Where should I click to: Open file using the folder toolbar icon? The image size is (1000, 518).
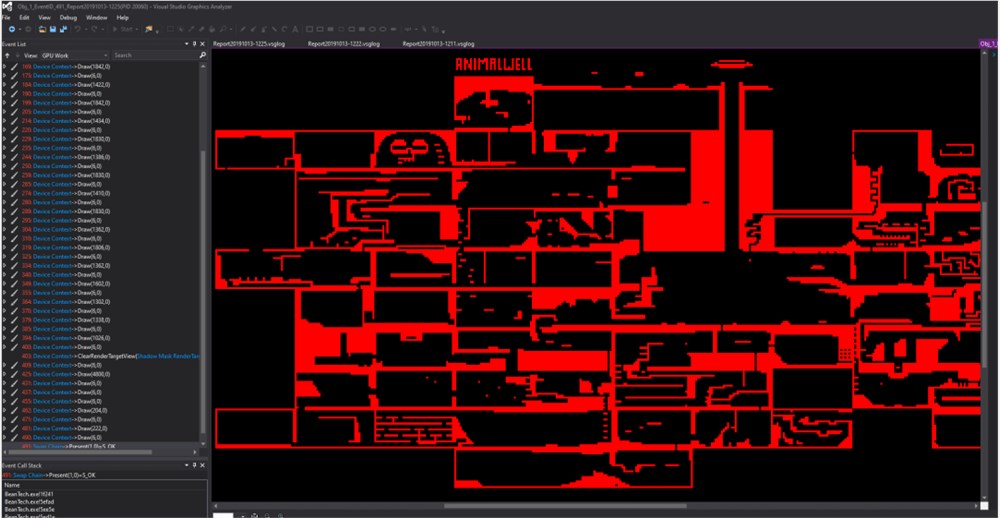click(x=43, y=29)
